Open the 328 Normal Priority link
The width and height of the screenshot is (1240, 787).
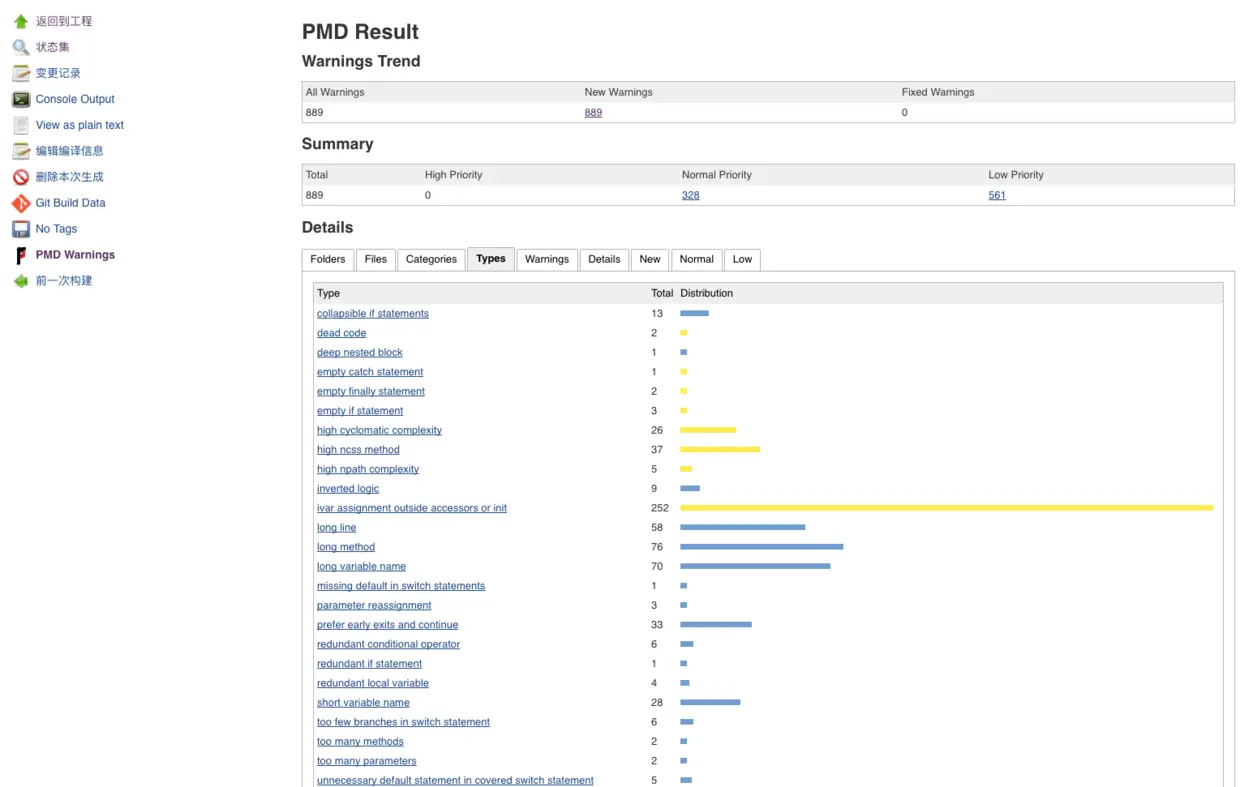pos(691,195)
